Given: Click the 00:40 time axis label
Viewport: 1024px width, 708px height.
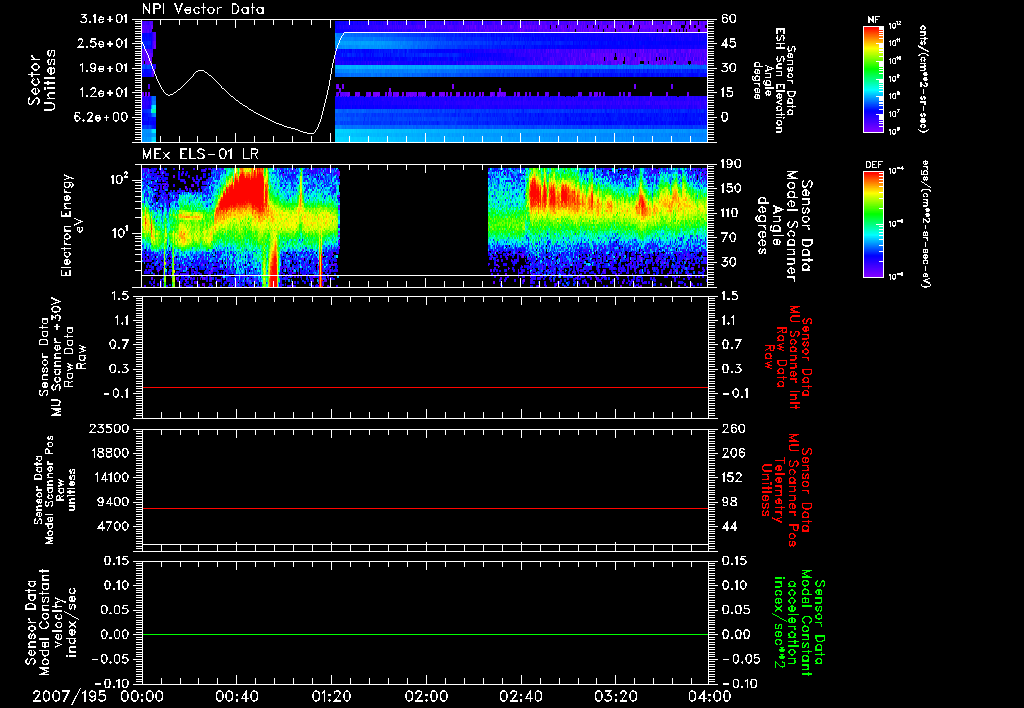Looking at the screenshot, I should pyautogui.click(x=236, y=696).
